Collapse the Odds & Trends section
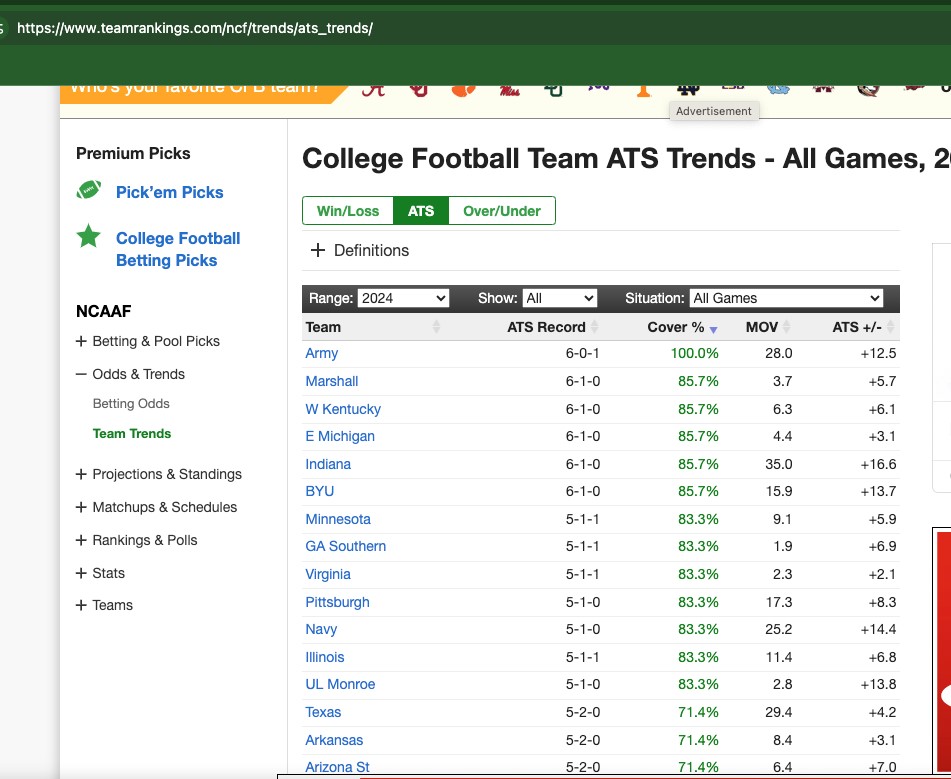This screenshot has height=779, width=951. [x=81, y=374]
